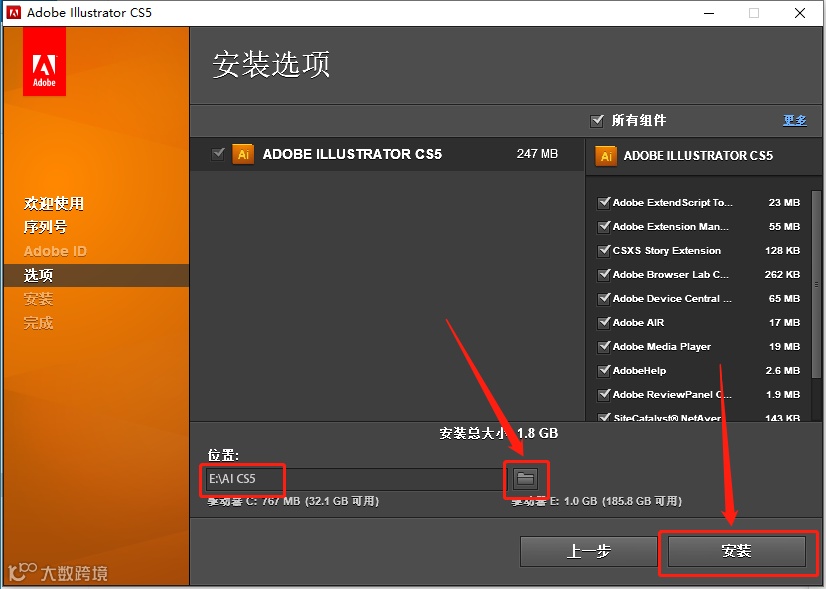Click the 55 MB size of Extension Manager
This screenshot has width=826, height=589.
click(x=784, y=227)
